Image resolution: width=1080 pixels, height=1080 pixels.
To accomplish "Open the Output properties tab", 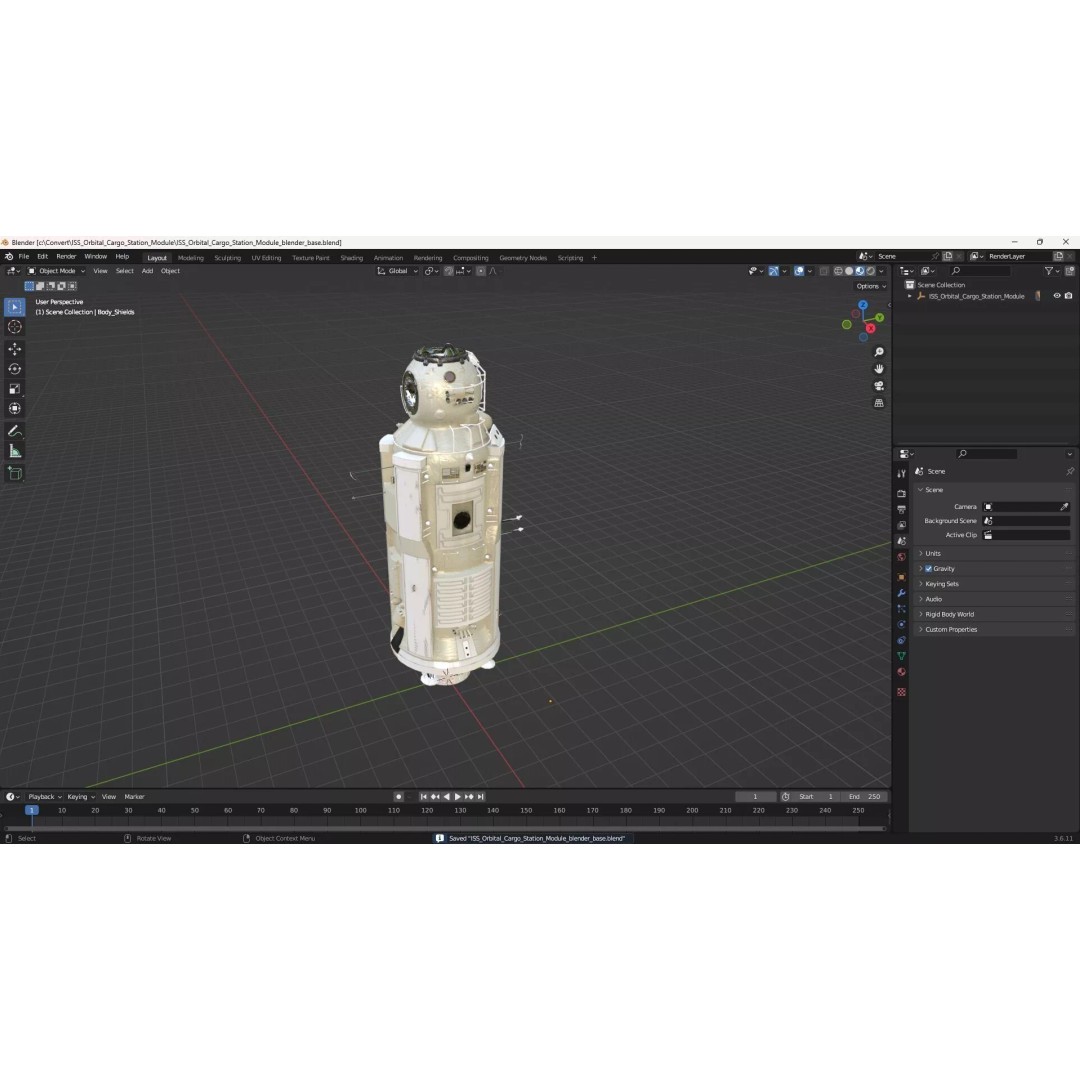I will click(x=901, y=510).
